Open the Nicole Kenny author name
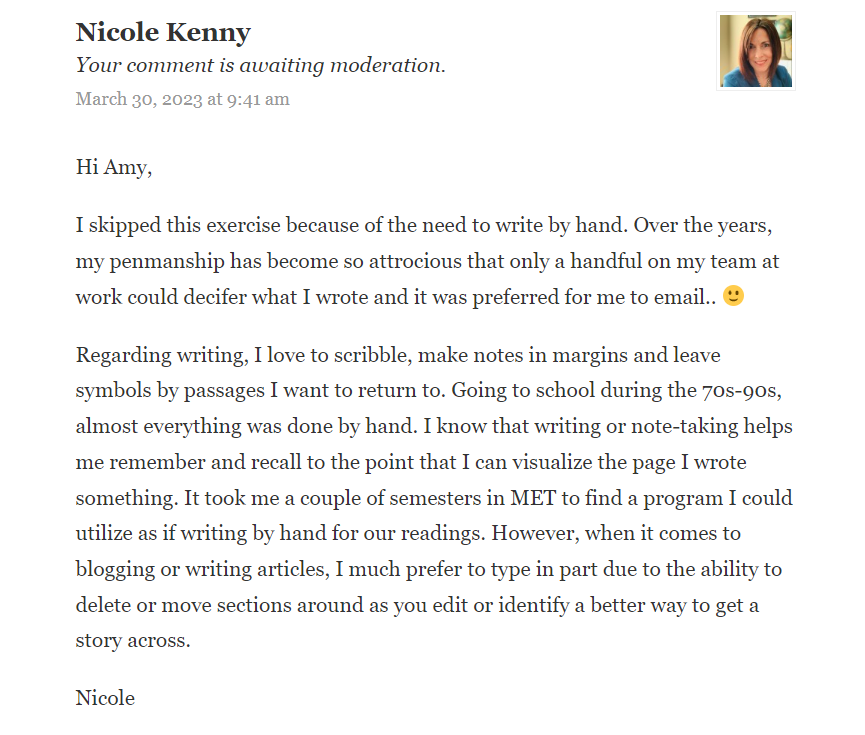This screenshot has width=865, height=735. click(x=163, y=33)
